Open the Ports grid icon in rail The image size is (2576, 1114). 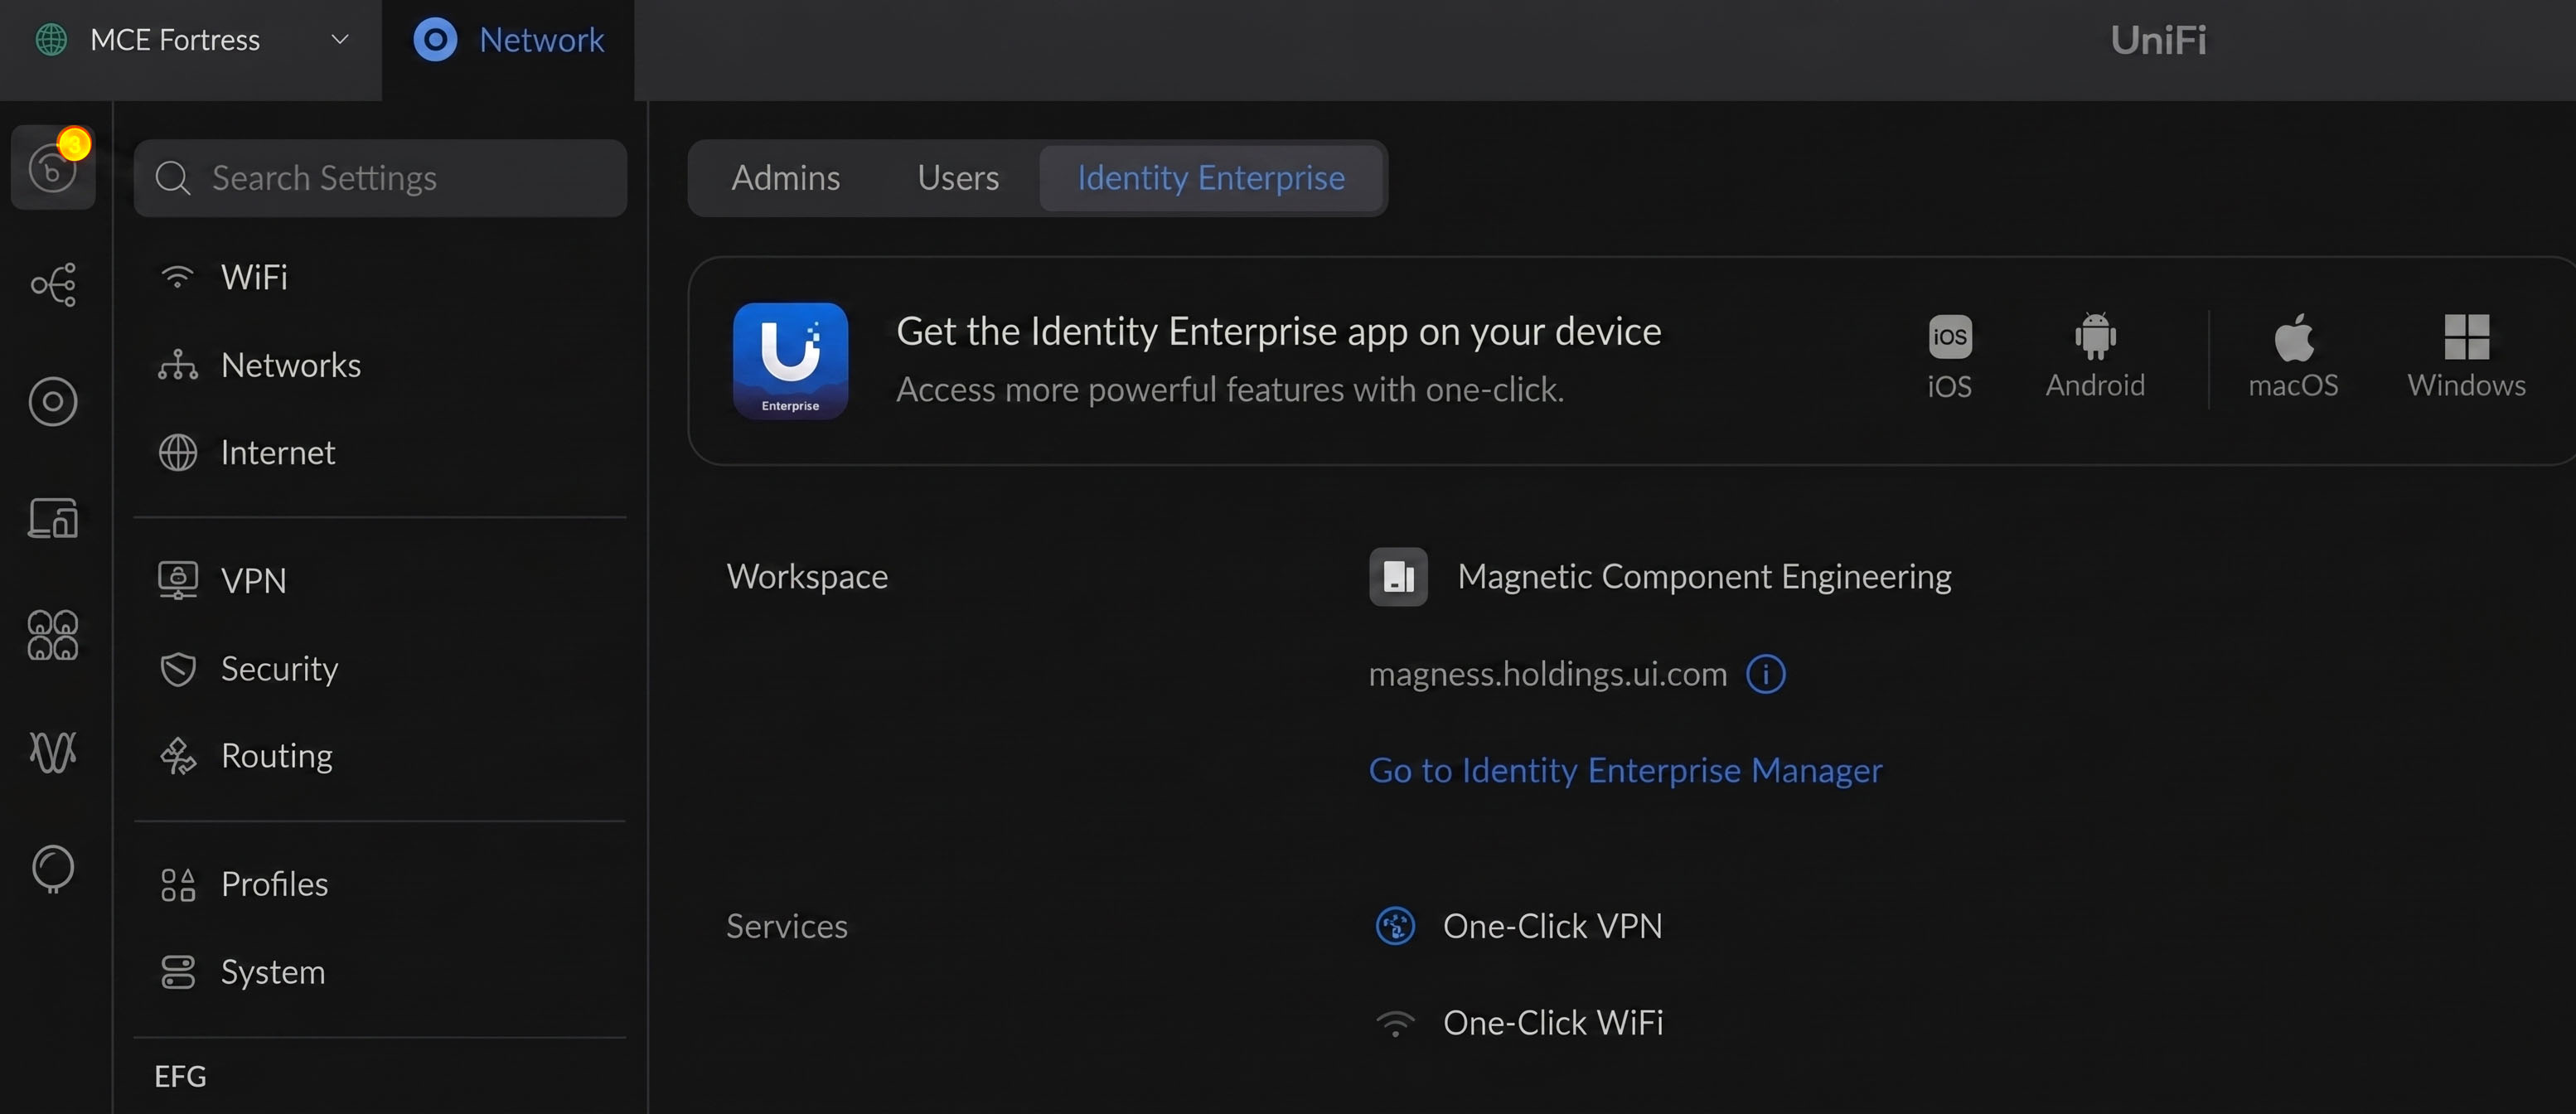point(53,635)
